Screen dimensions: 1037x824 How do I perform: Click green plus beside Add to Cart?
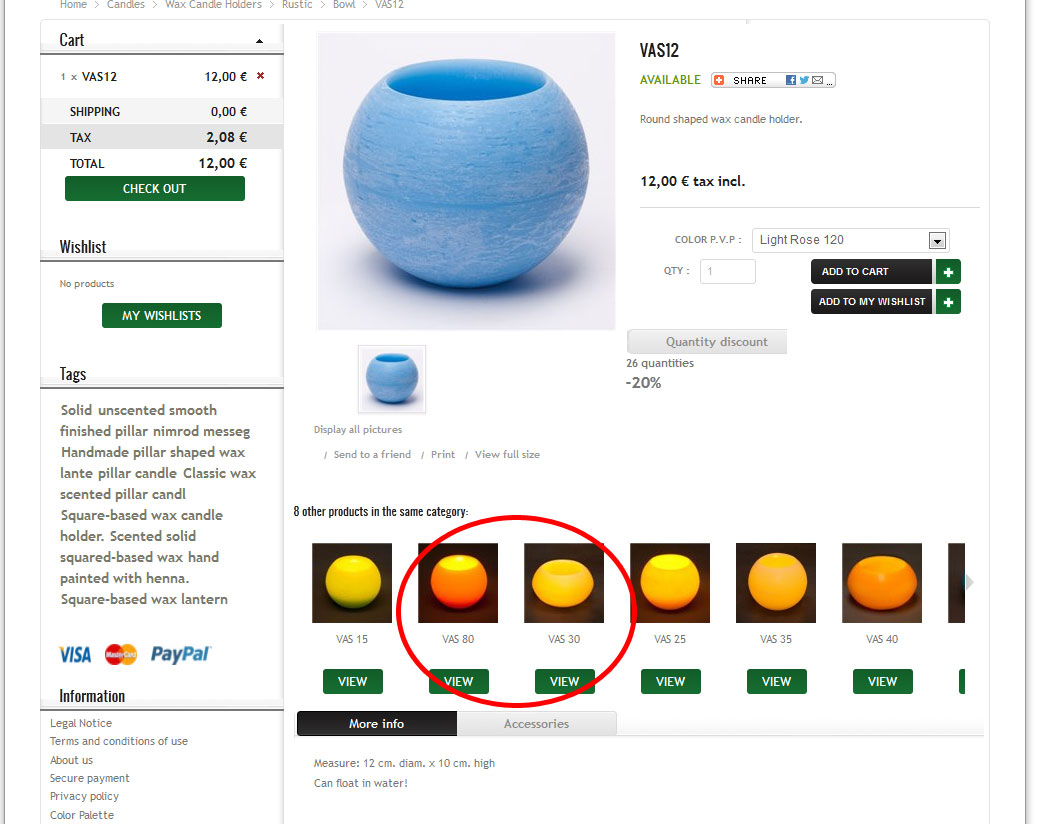(948, 272)
